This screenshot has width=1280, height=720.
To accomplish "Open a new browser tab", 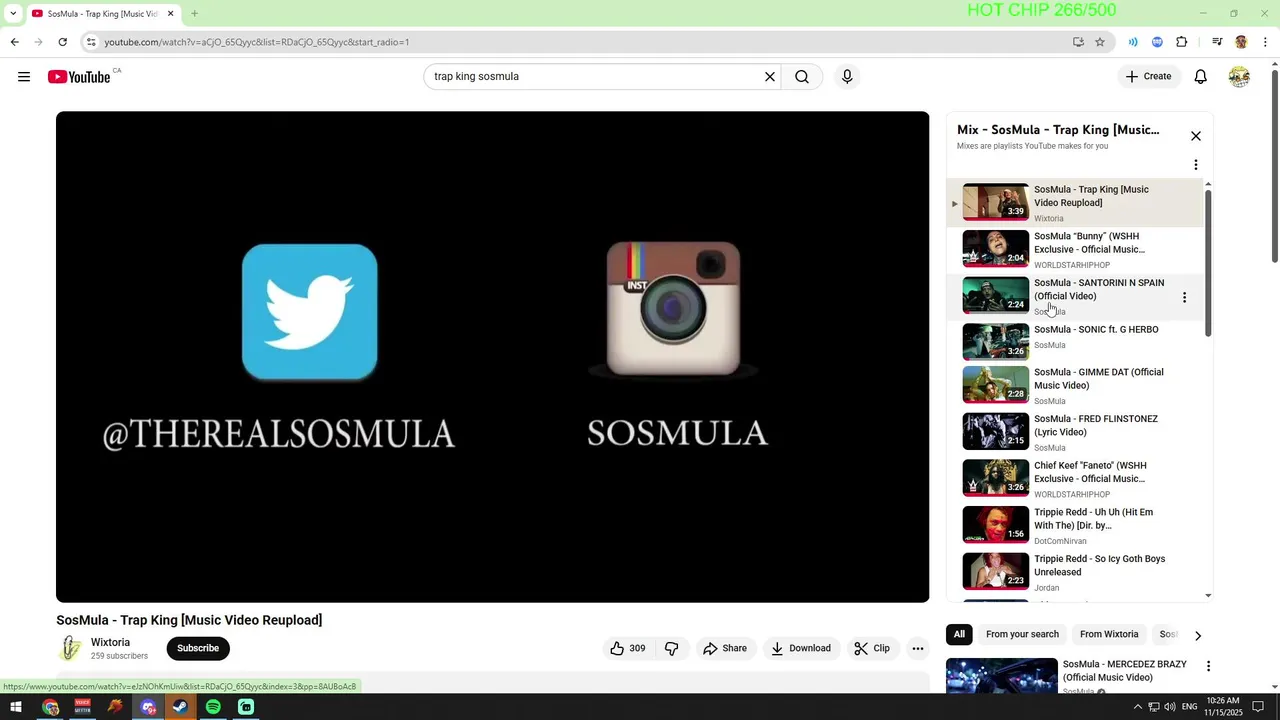I will click(x=195, y=13).
